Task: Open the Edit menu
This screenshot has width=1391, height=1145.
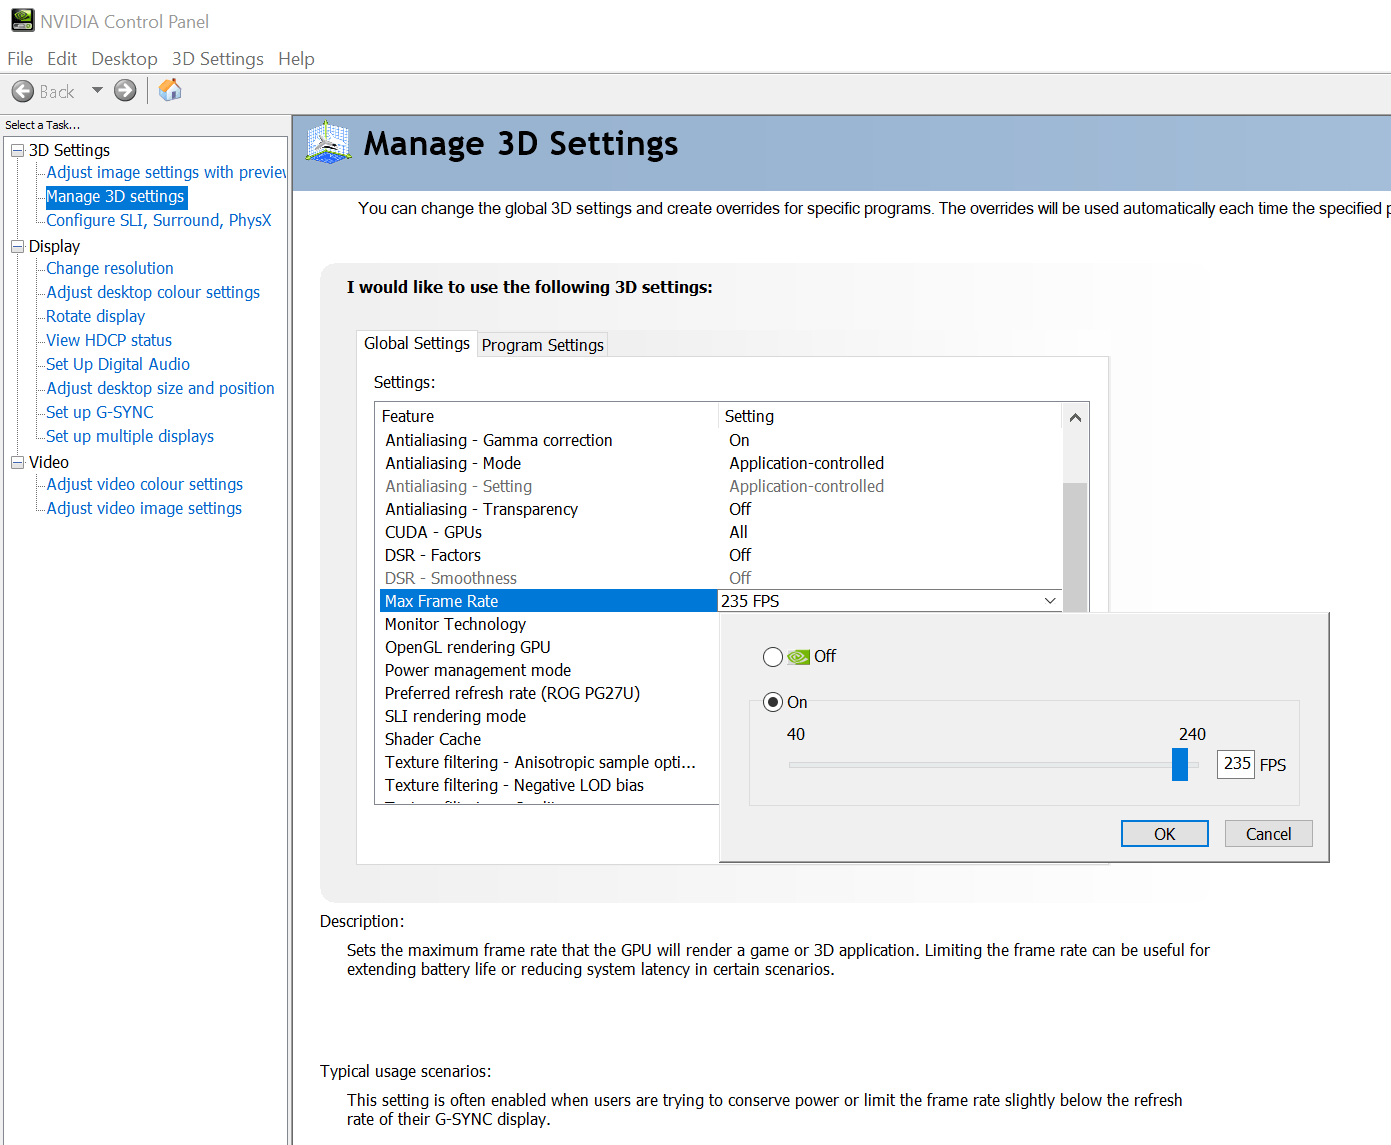Action: pyautogui.click(x=62, y=59)
